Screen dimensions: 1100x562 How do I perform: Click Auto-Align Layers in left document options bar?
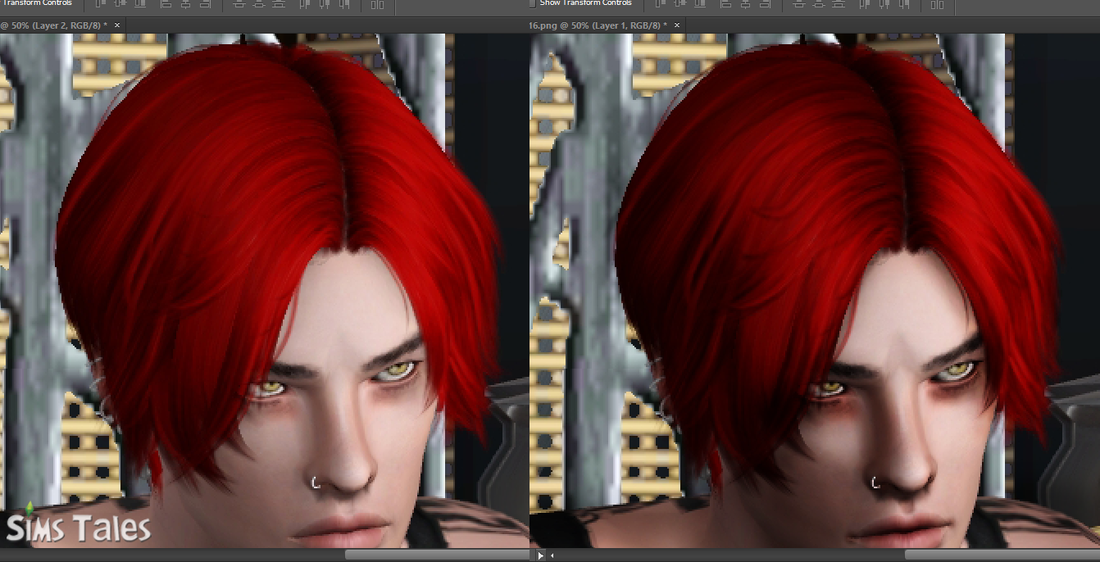[377, 4]
